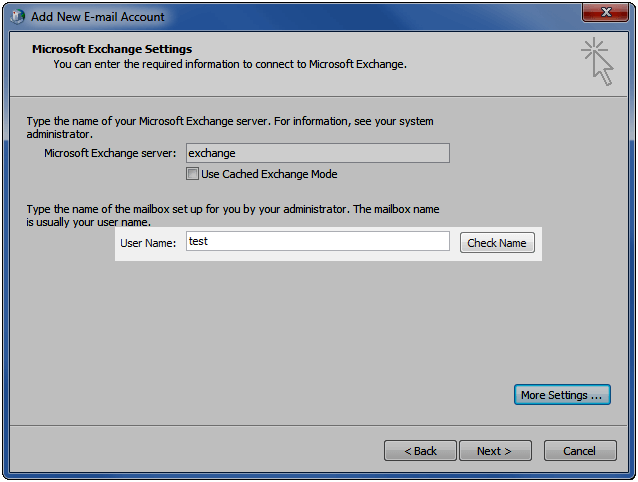The height and width of the screenshot is (482, 638).
Task: Cancel the account setup wizard
Action: 580,451
